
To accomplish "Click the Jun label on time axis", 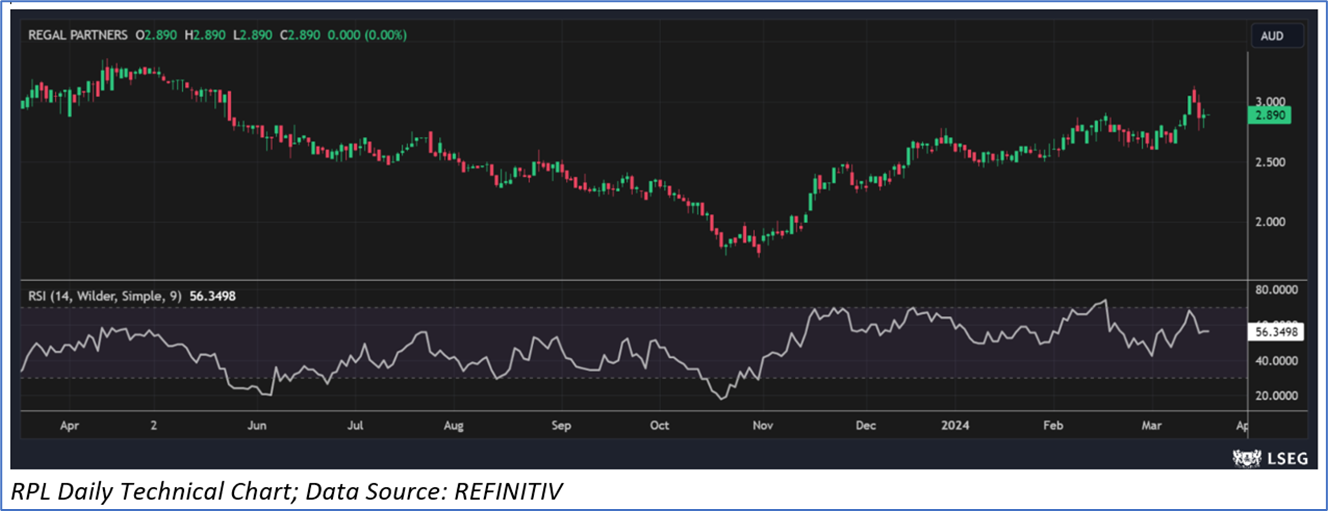I will coord(257,425).
